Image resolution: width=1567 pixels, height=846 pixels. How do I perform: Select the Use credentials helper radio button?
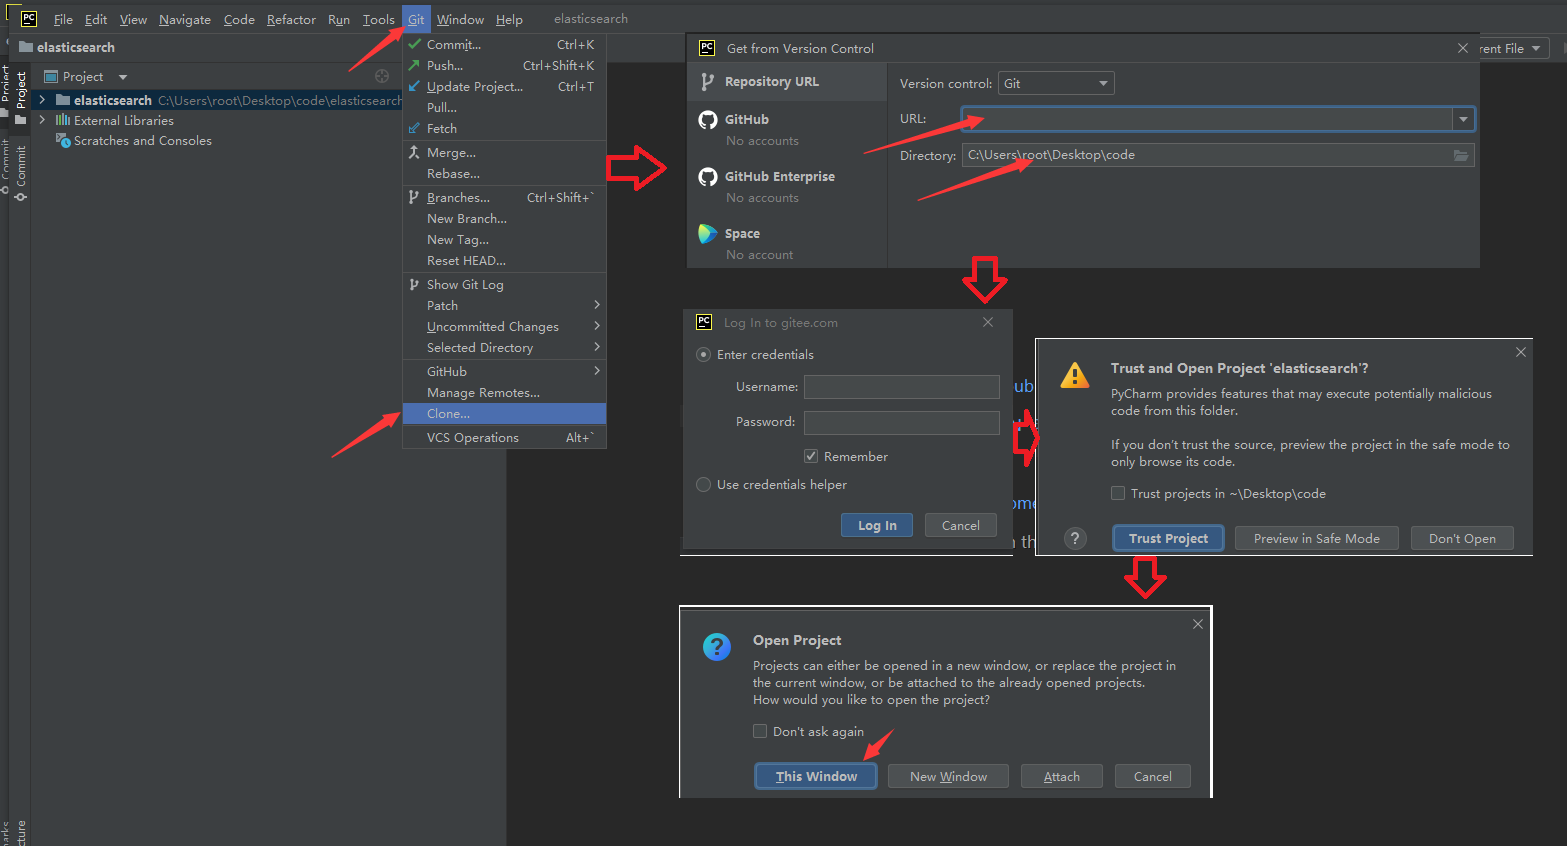pos(704,484)
